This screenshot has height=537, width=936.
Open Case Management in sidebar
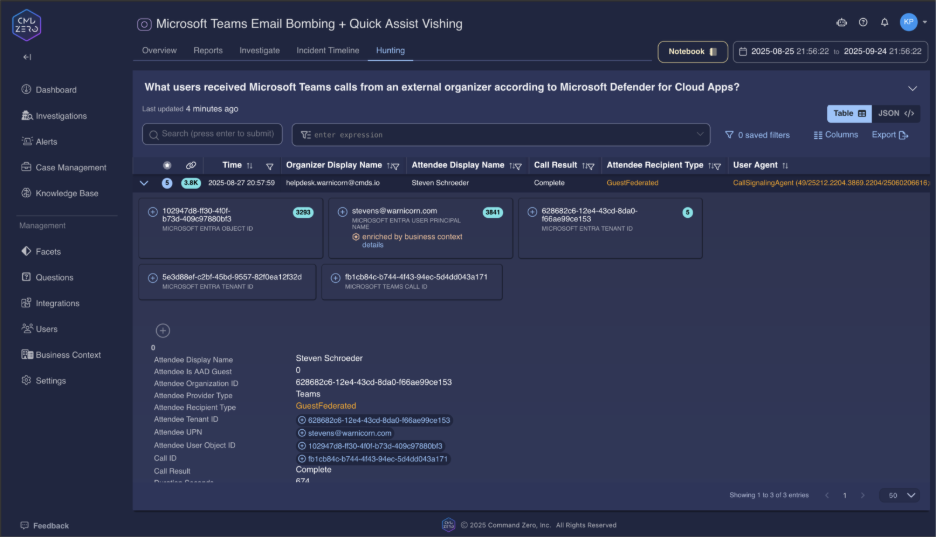pyautogui.click(x=64, y=168)
